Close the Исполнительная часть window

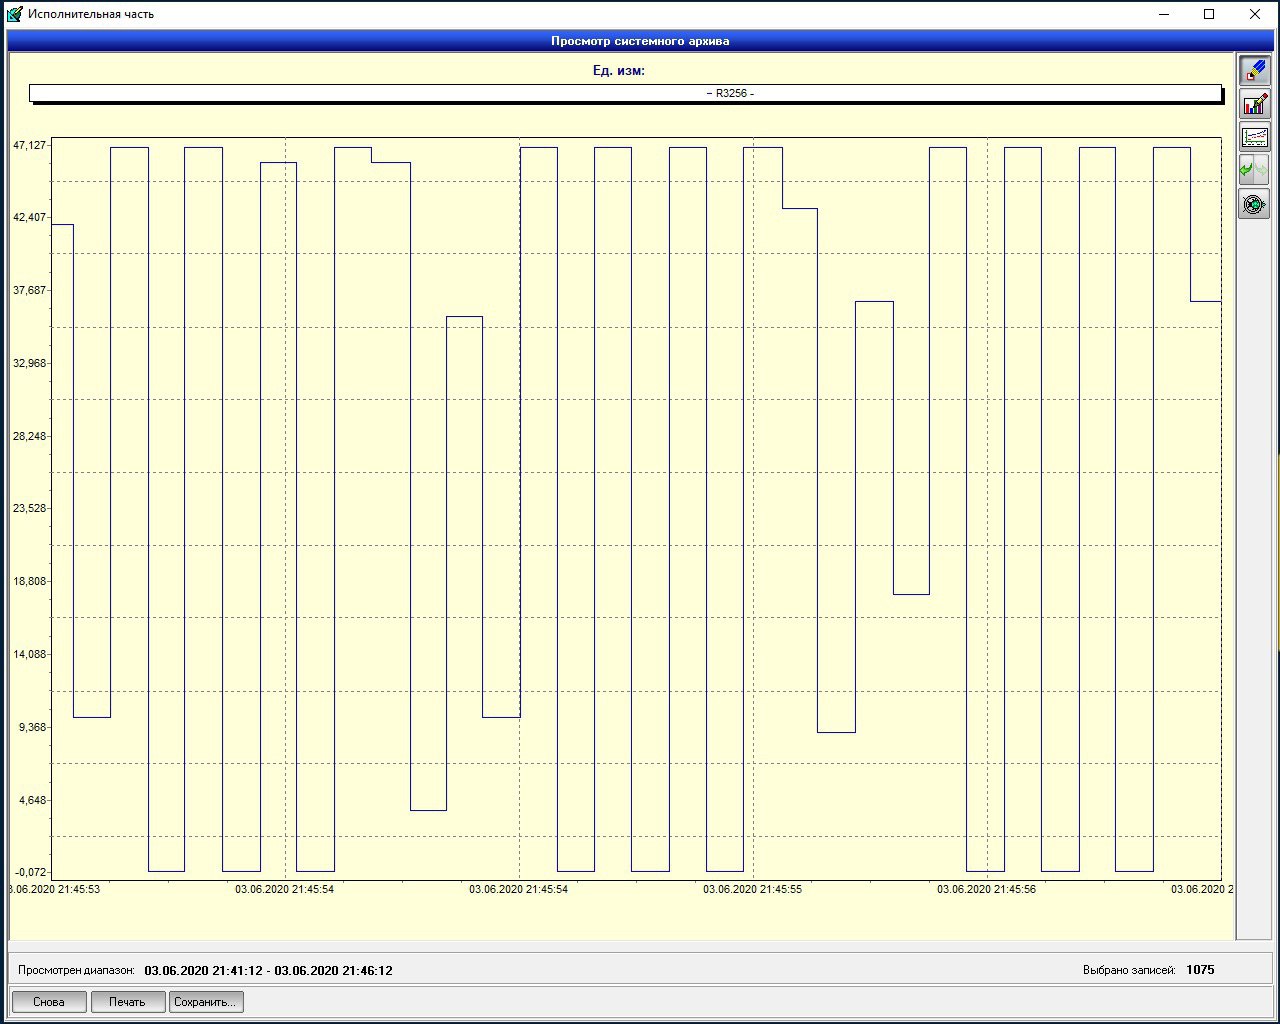click(x=1255, y=14)
